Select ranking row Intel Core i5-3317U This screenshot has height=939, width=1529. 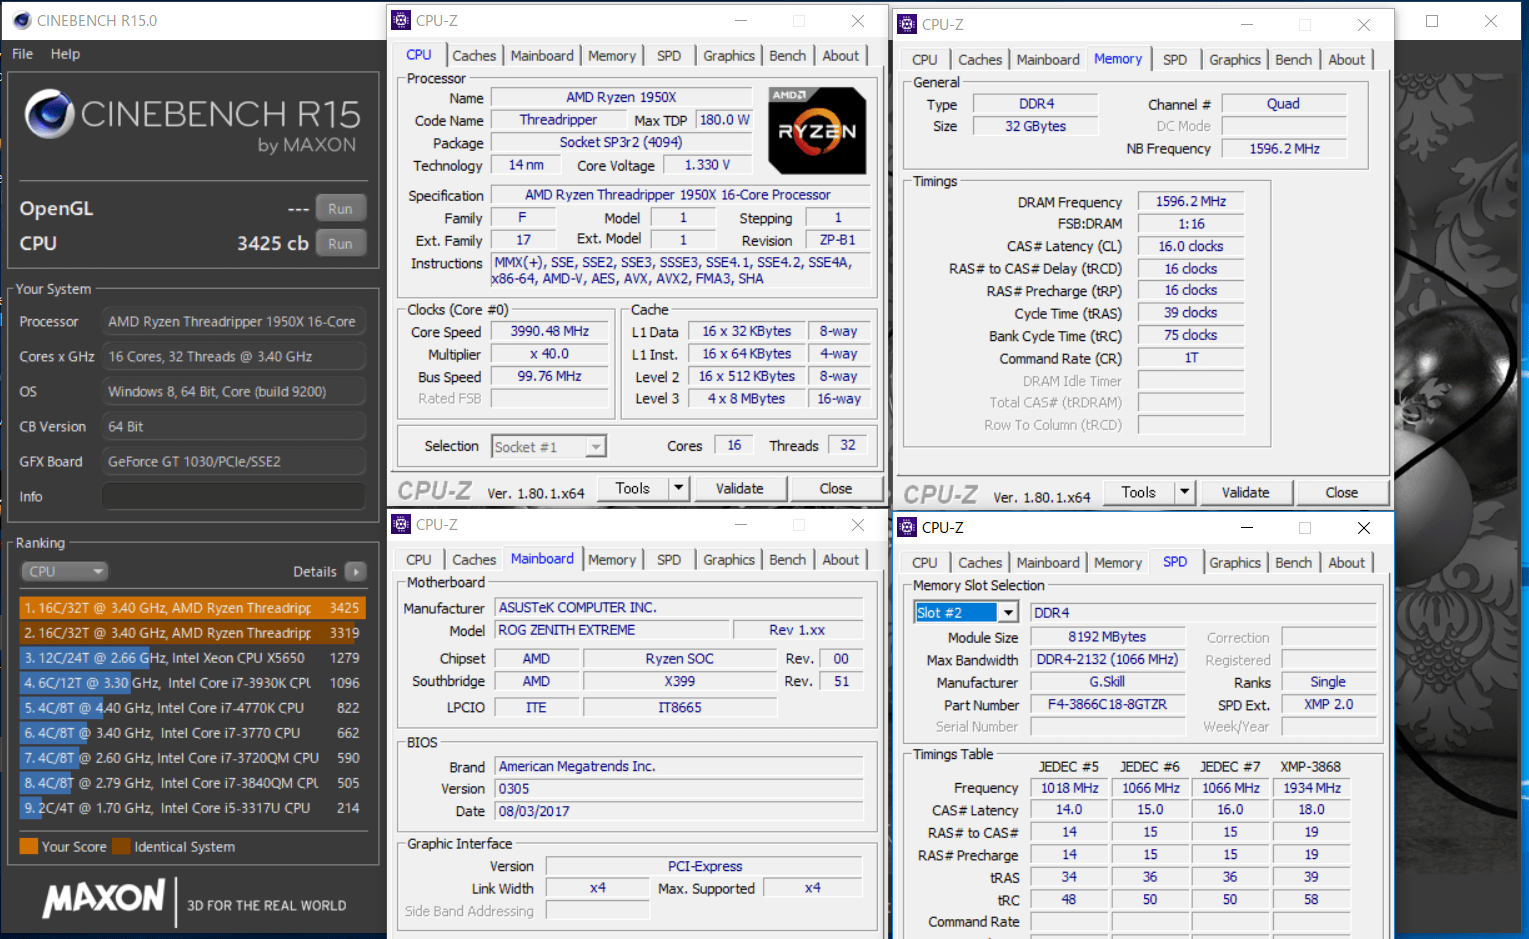[192, 808]
